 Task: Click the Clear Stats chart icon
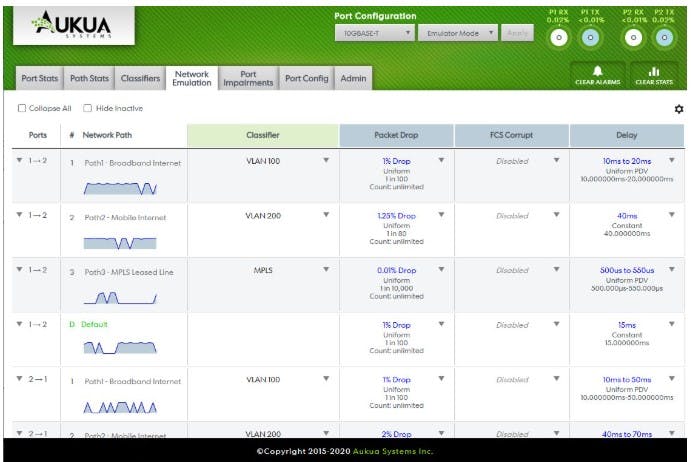pyautogui.click(x=655, y=72)
